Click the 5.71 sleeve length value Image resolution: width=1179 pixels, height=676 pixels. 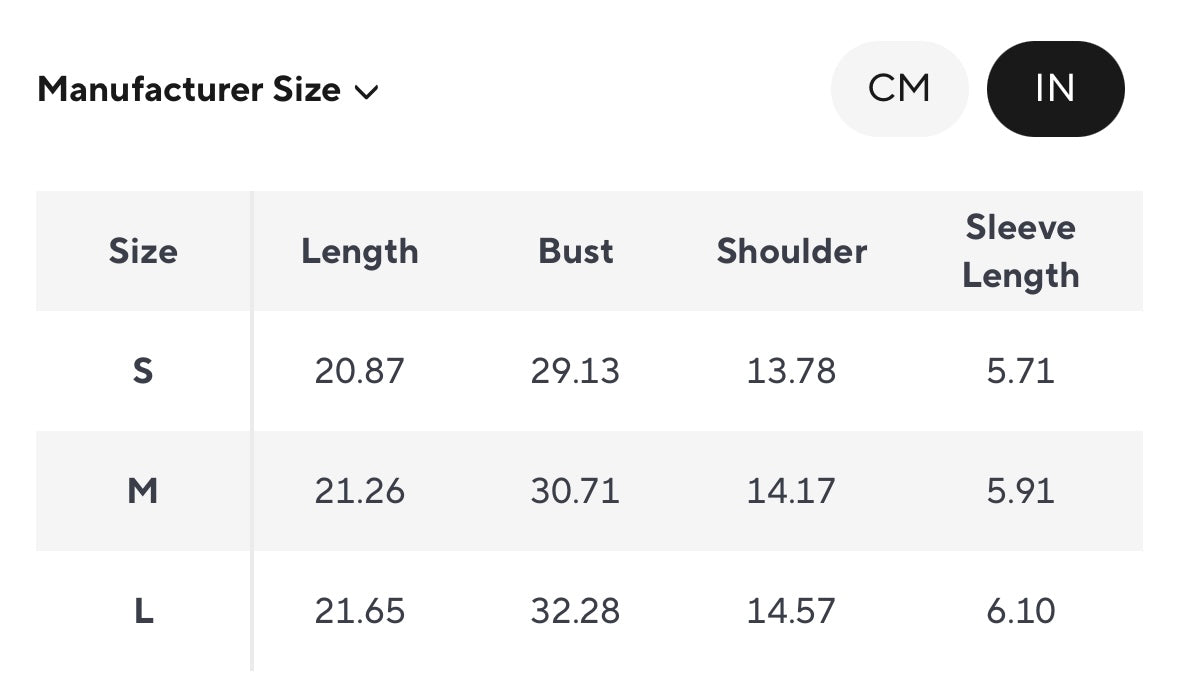tap(1021, 371)
